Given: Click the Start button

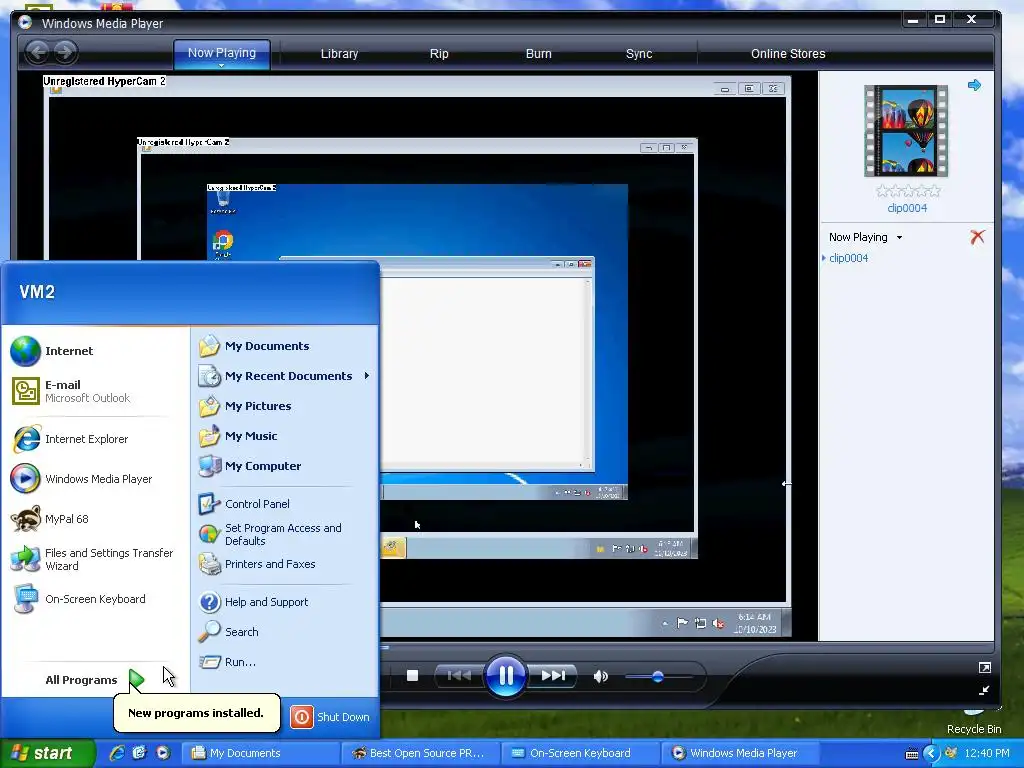Looking at the screenshot, I should [46, 753].
